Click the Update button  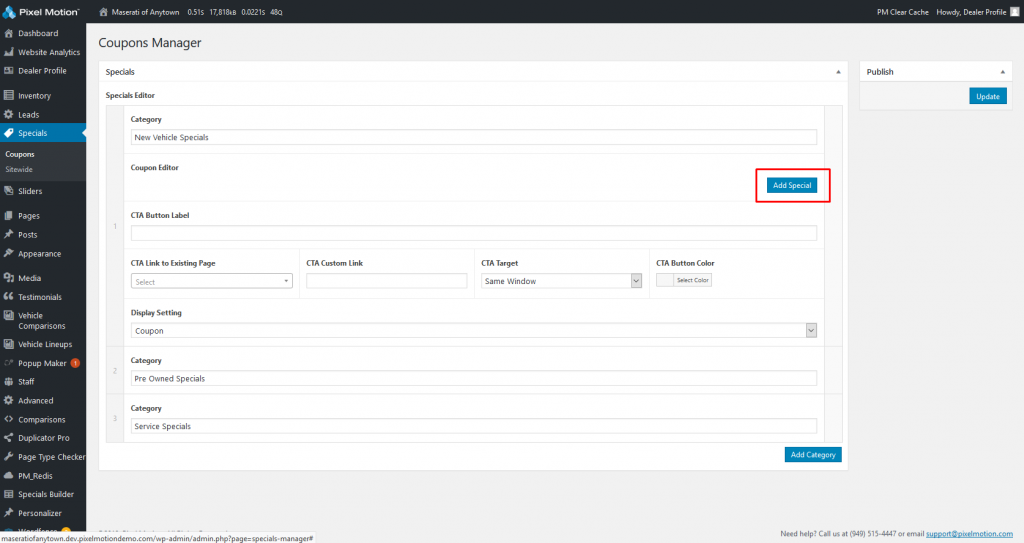click(988, 96)
